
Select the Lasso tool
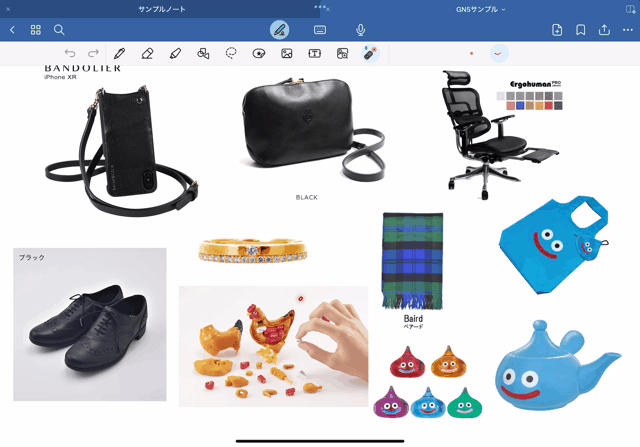[231, 53]
